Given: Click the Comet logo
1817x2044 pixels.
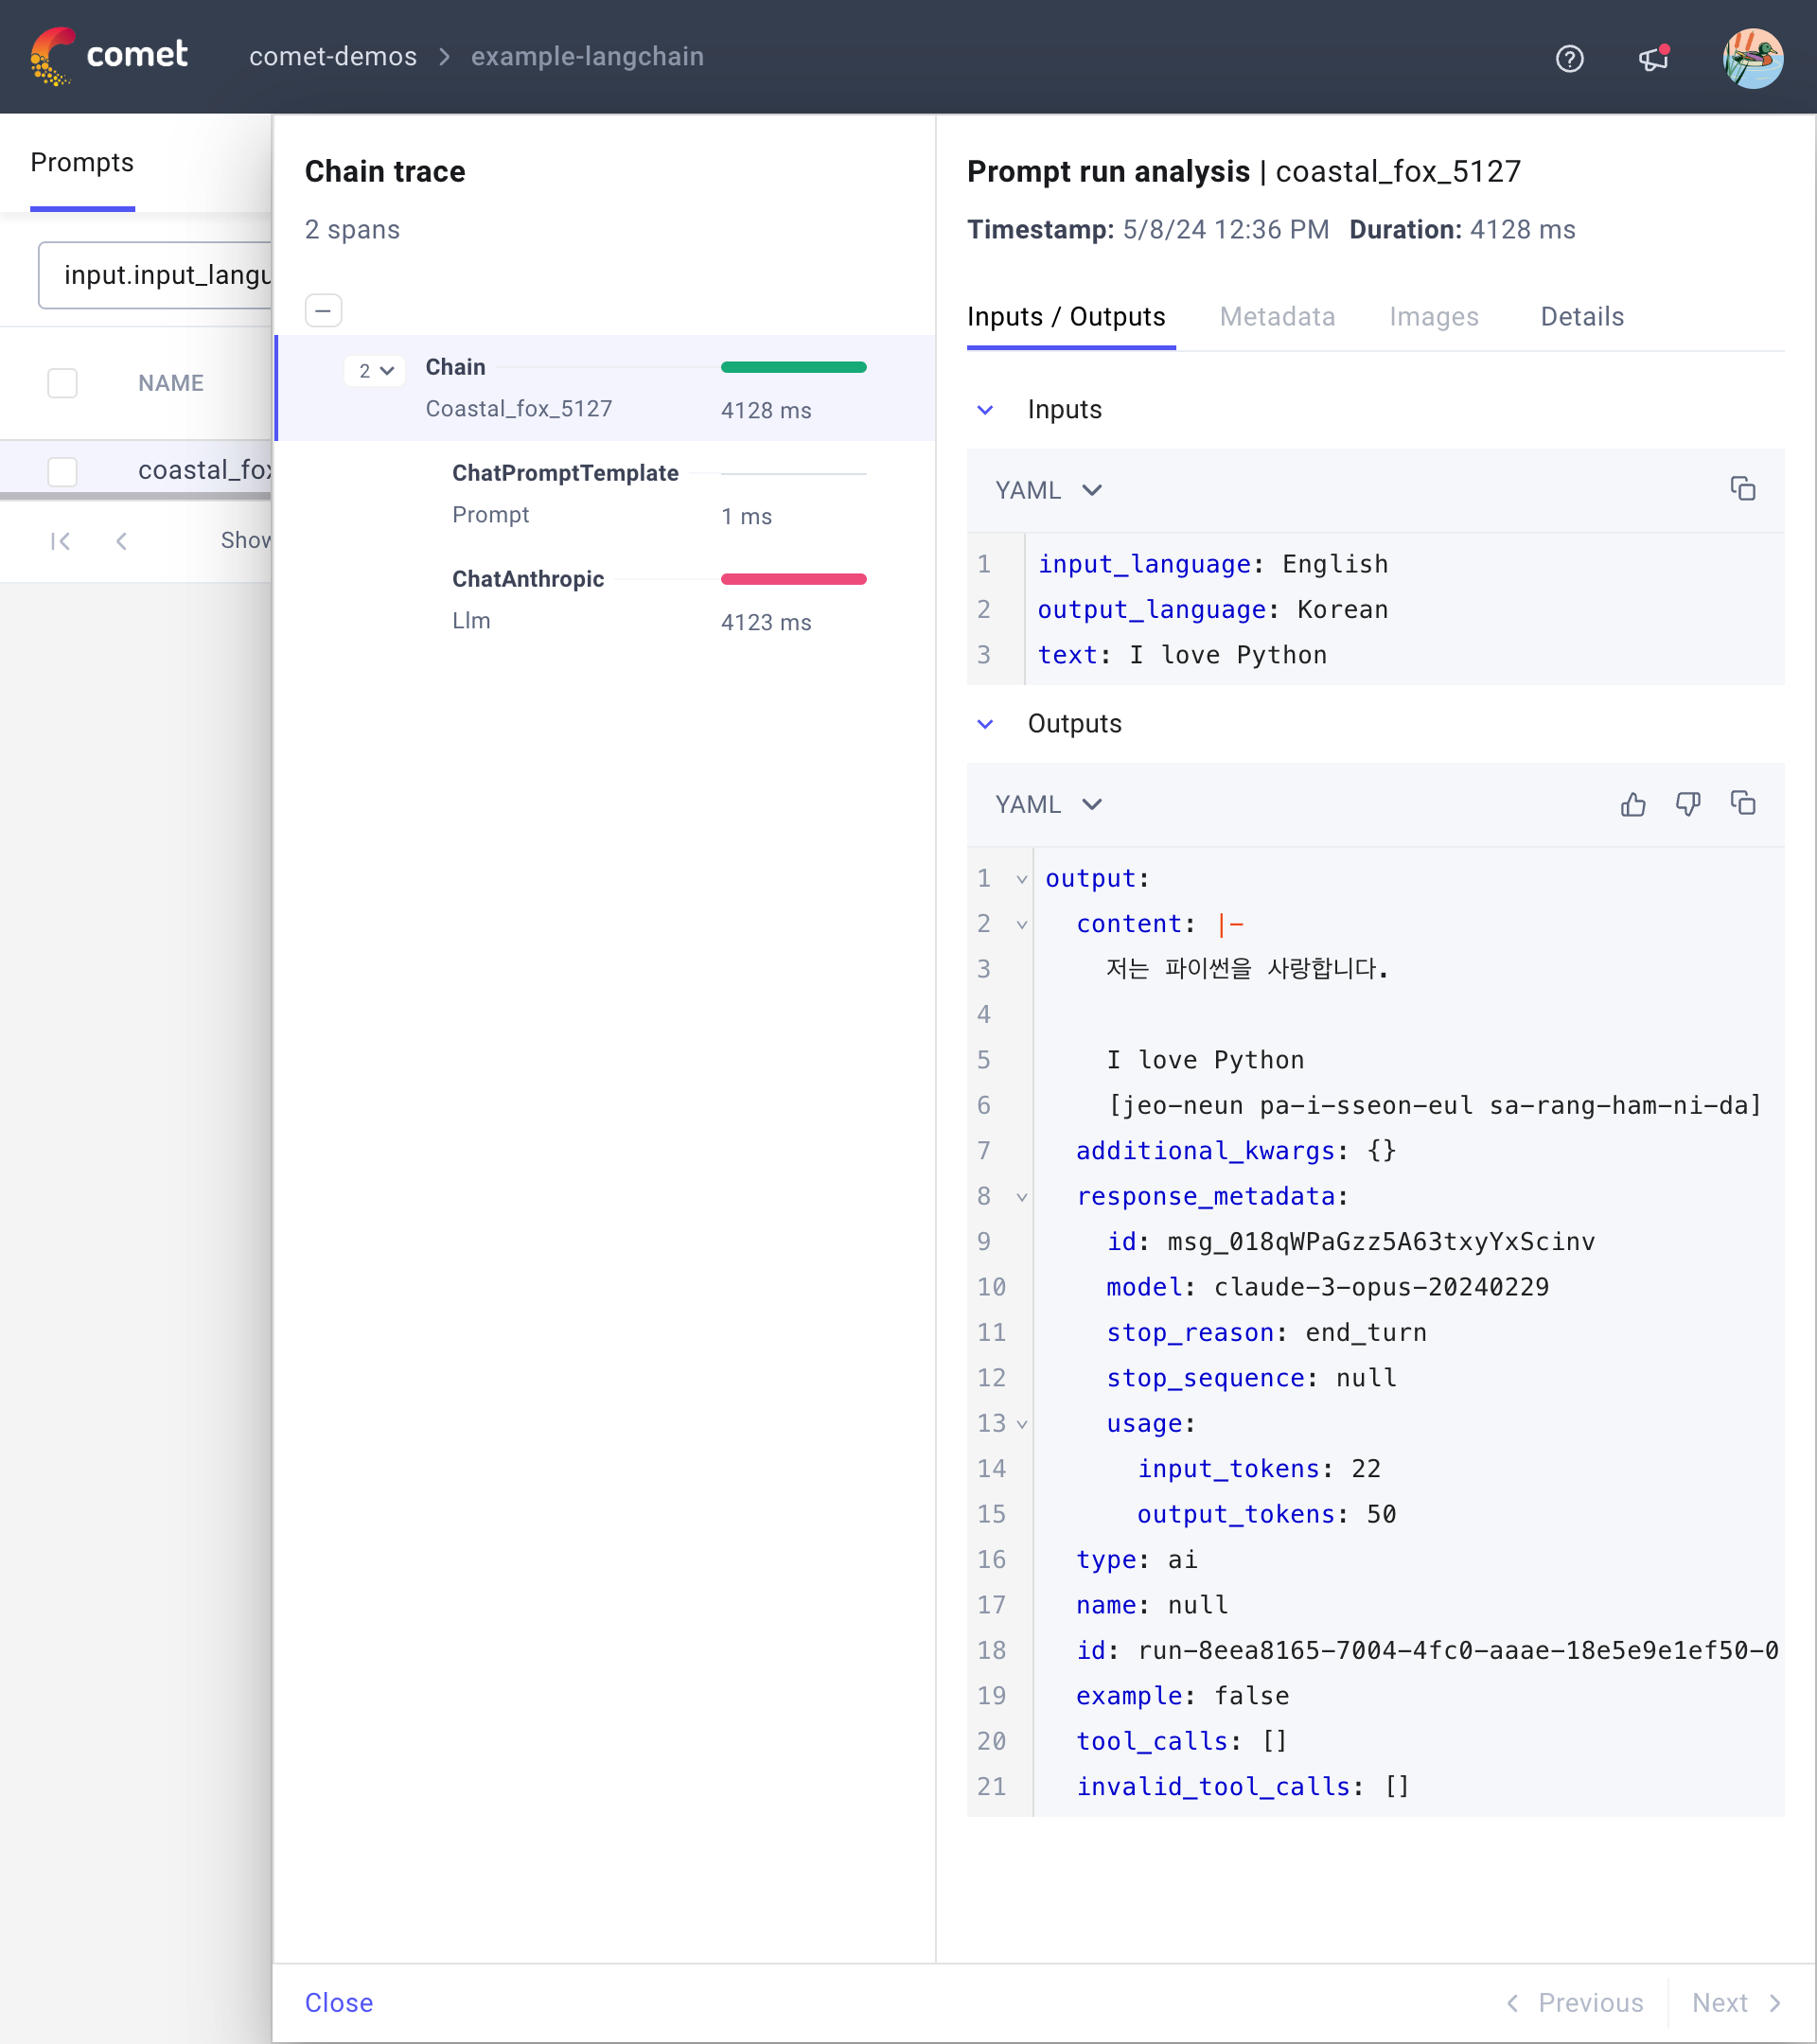Looking at the screenshot, I should pyautogui.click(x=109, y=56).
